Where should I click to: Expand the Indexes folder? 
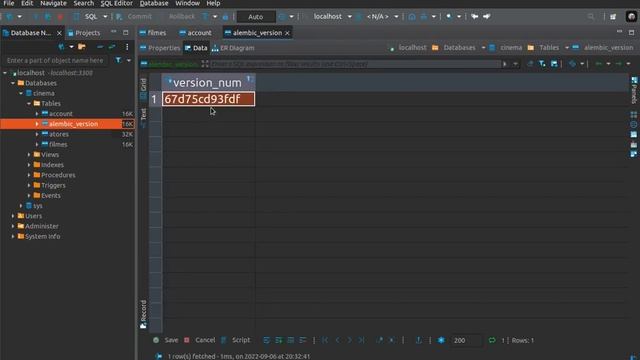tap(29, 165)
